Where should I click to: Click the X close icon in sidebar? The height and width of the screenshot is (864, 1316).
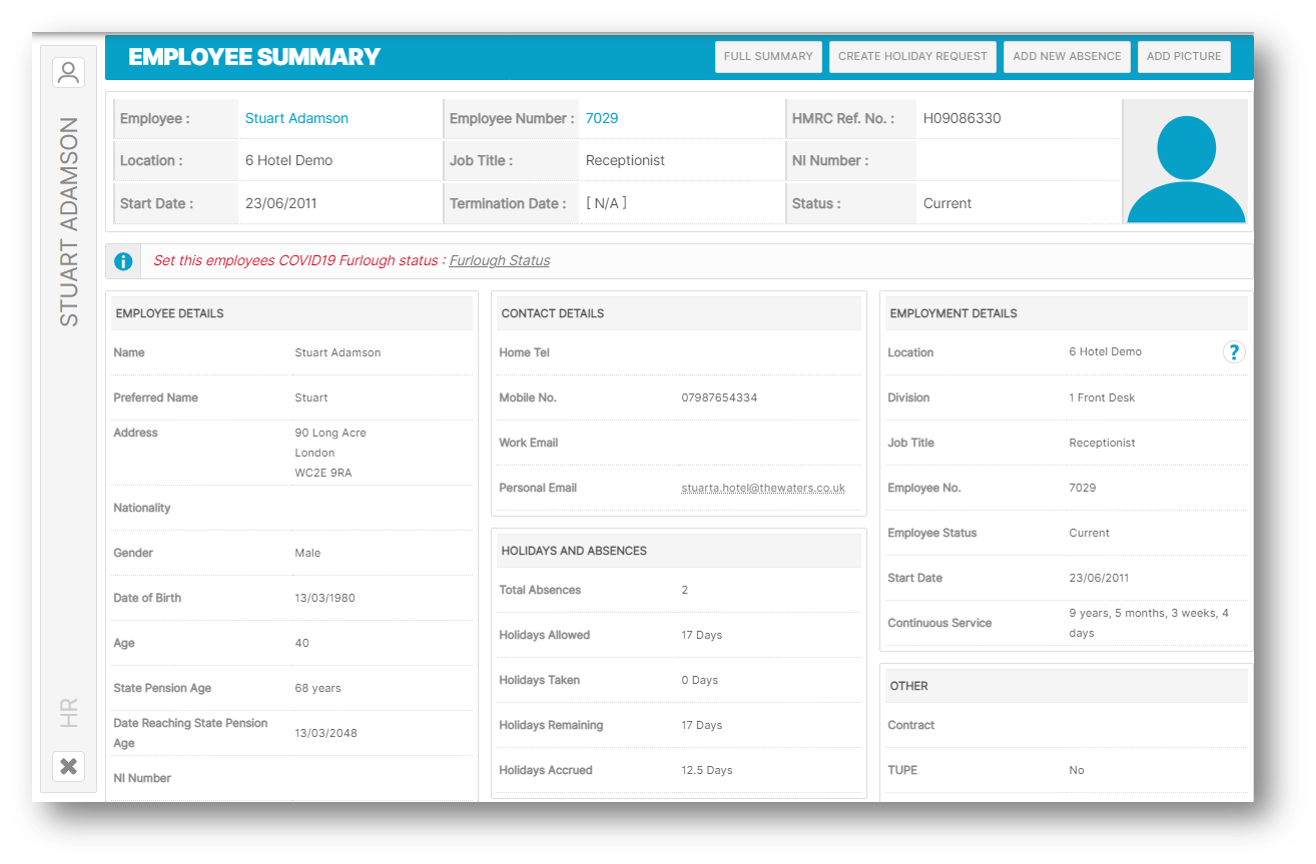[68, 766]
